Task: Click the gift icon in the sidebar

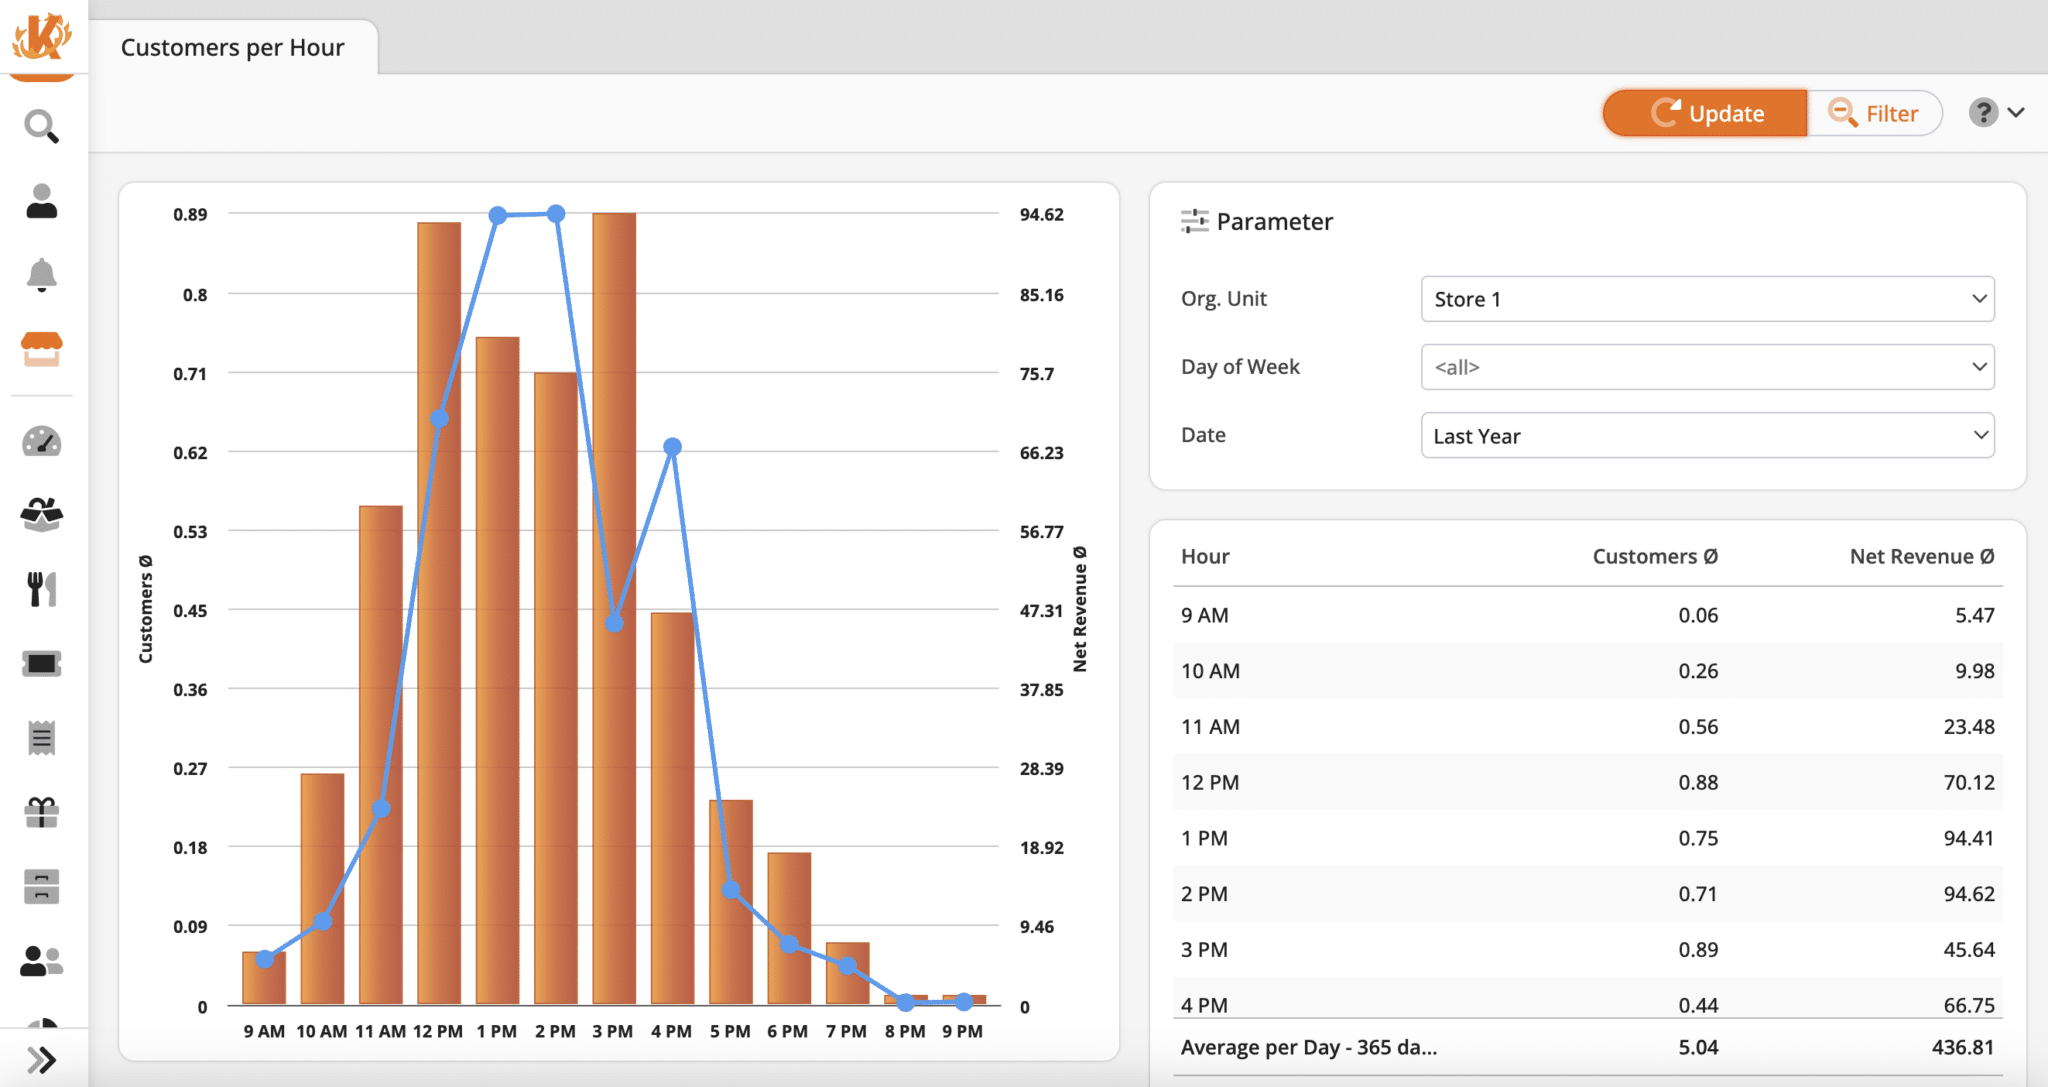Action: coord(41,812)
